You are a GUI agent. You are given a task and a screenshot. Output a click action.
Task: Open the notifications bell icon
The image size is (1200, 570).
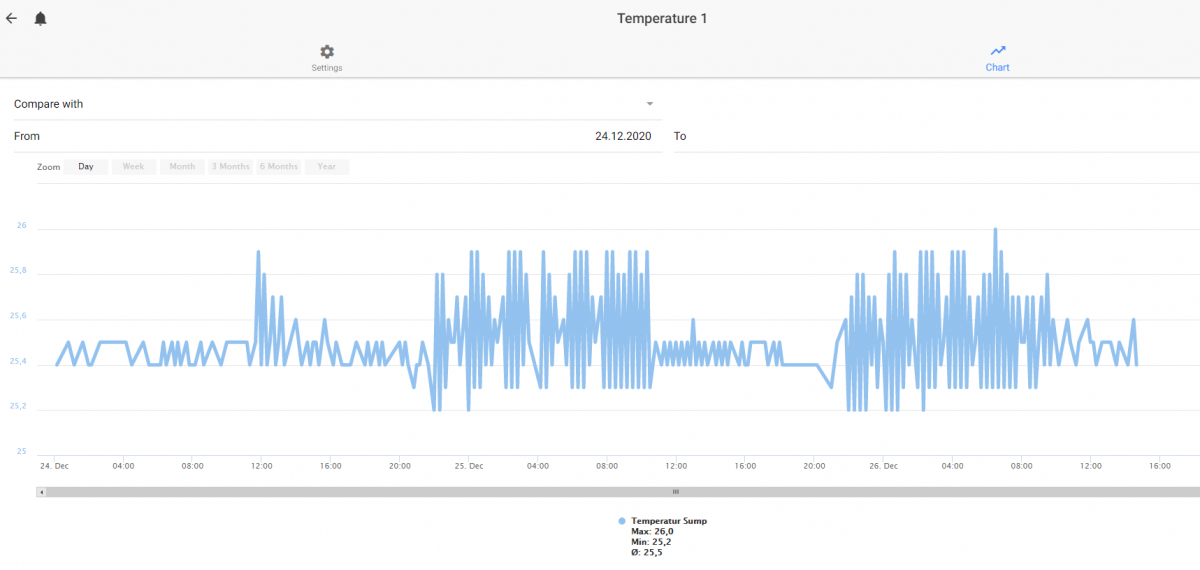(40, 19)
